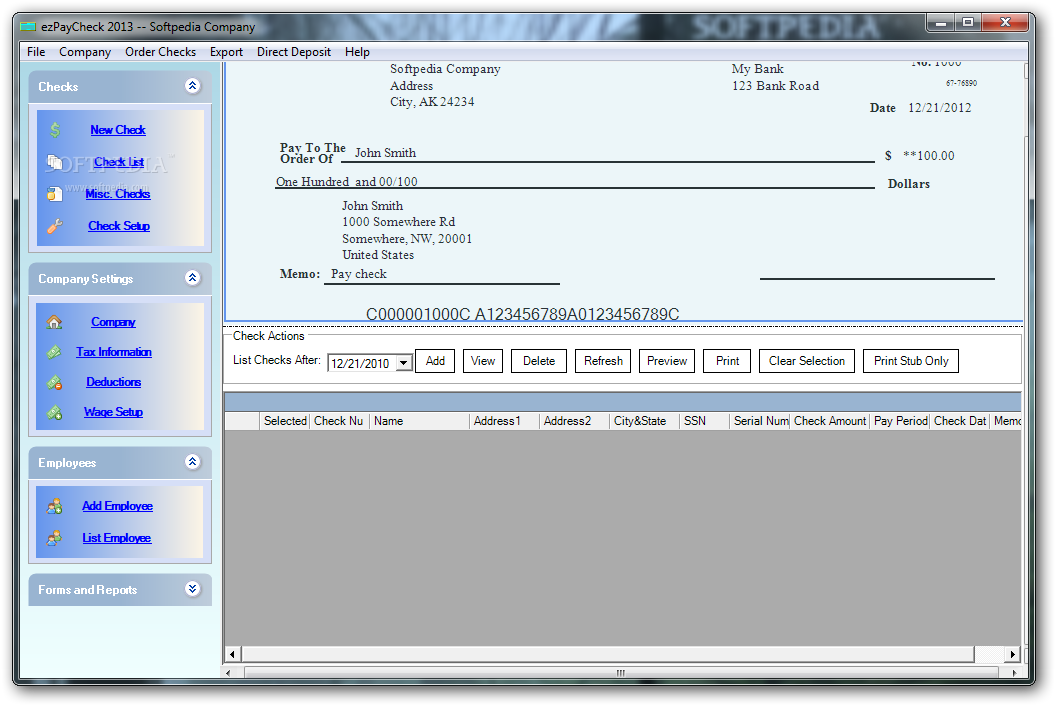Viewport: 1056px width, 706px height.
Task: Collapse the Company Settings panel
Action: pyautogui.click(x=193, y=278)
